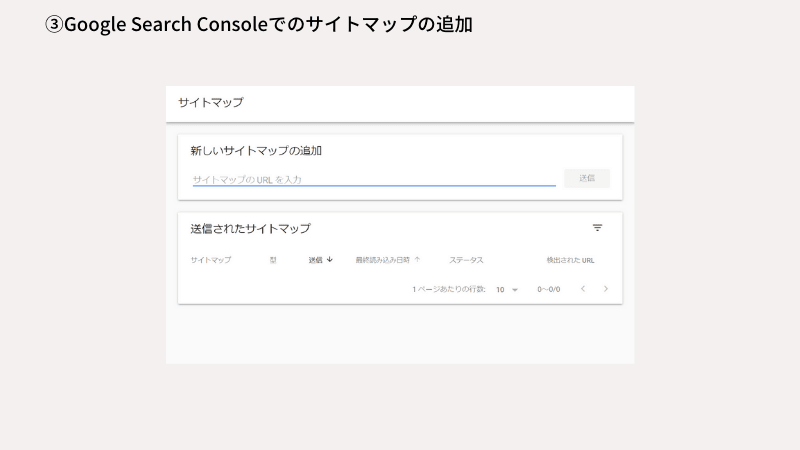Sort by 最終読み込み日時 column header
Viewport: 800px width, 450px height.
(x=388, y=260)
